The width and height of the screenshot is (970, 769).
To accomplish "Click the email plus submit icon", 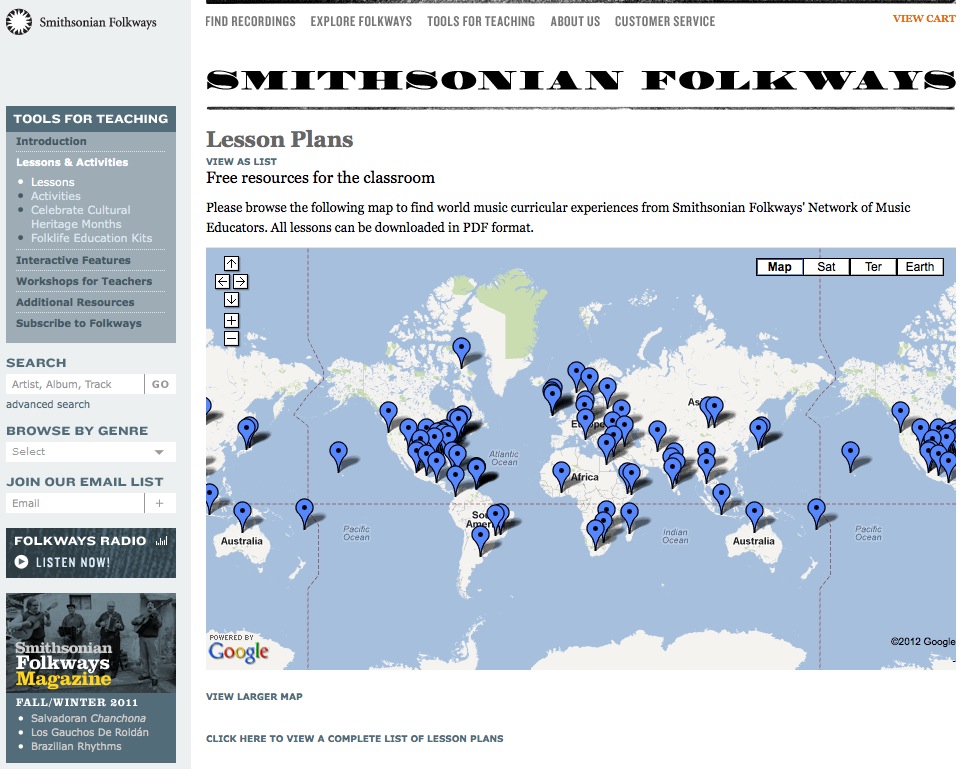I will pos(160,503).
